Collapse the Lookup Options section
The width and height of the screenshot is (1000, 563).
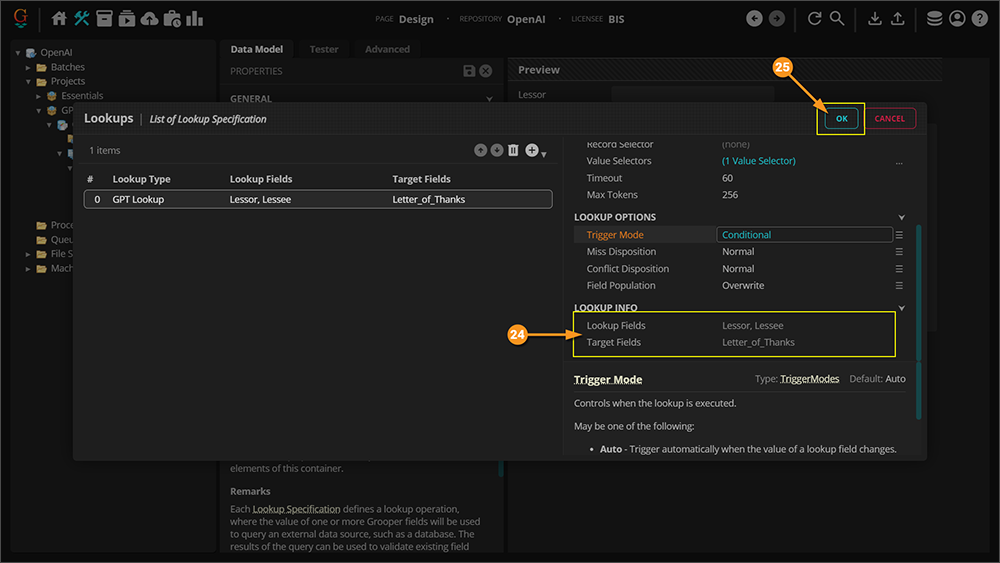click(901, 218)
